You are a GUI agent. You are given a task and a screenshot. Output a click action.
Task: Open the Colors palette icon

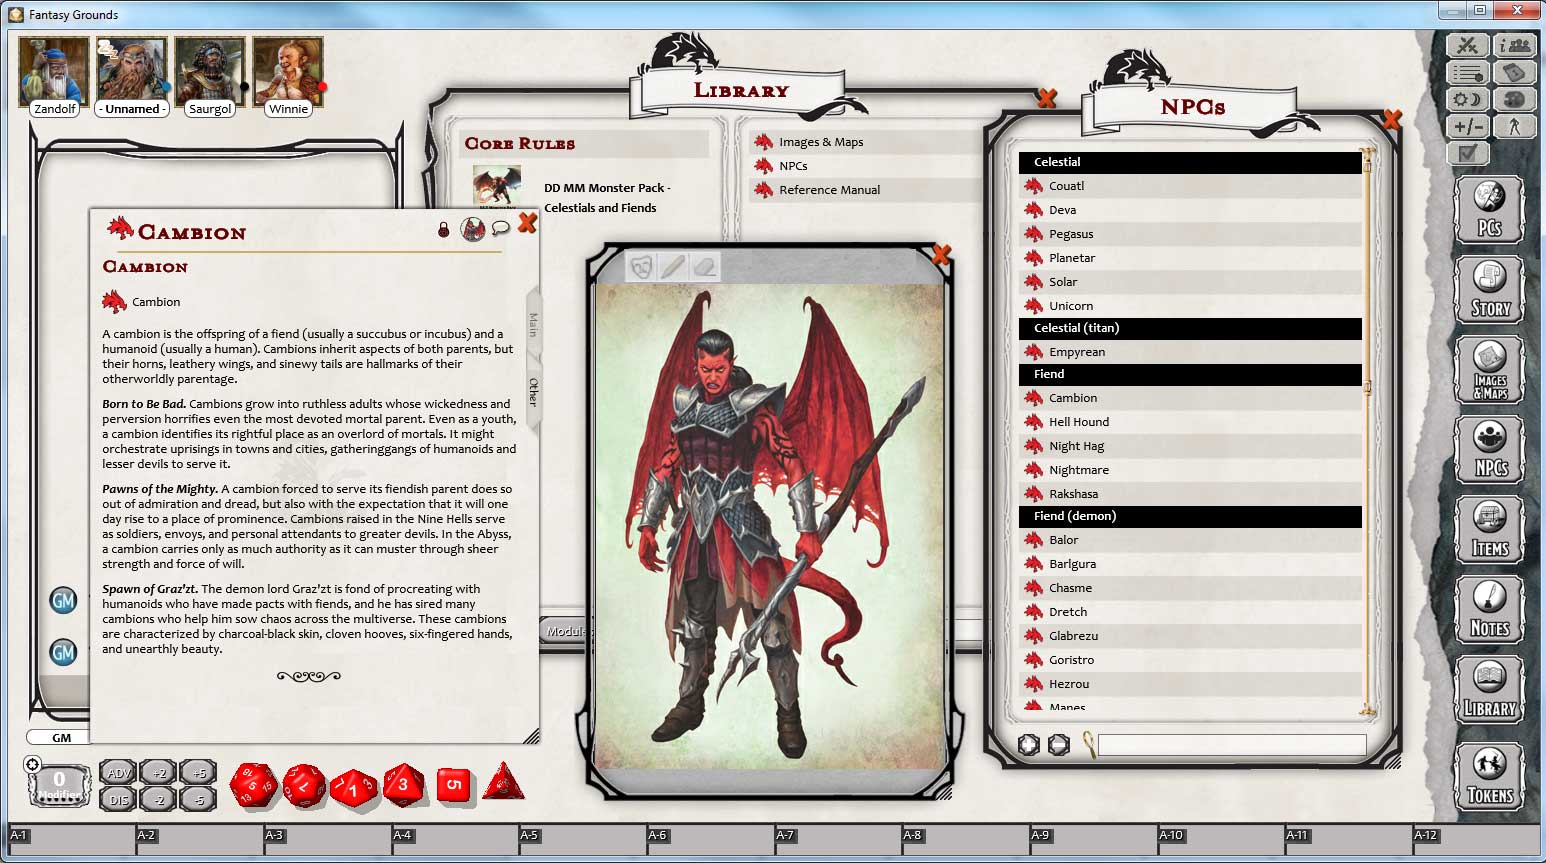coord(1514,100)
